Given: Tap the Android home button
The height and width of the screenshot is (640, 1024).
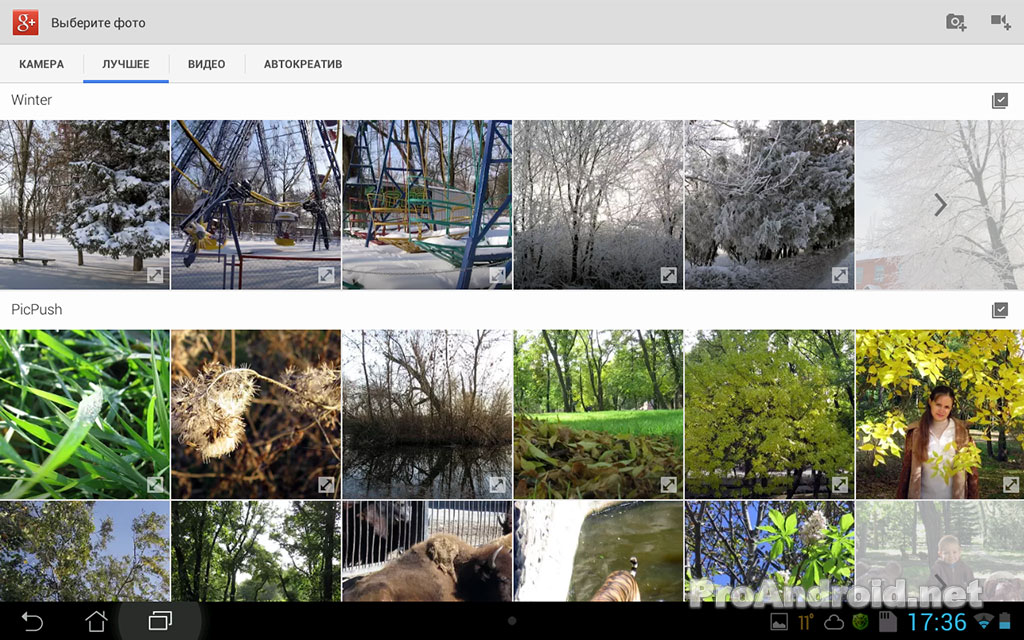Looking at the screenshot, I should pyautogui.click(x=96, y=621).
